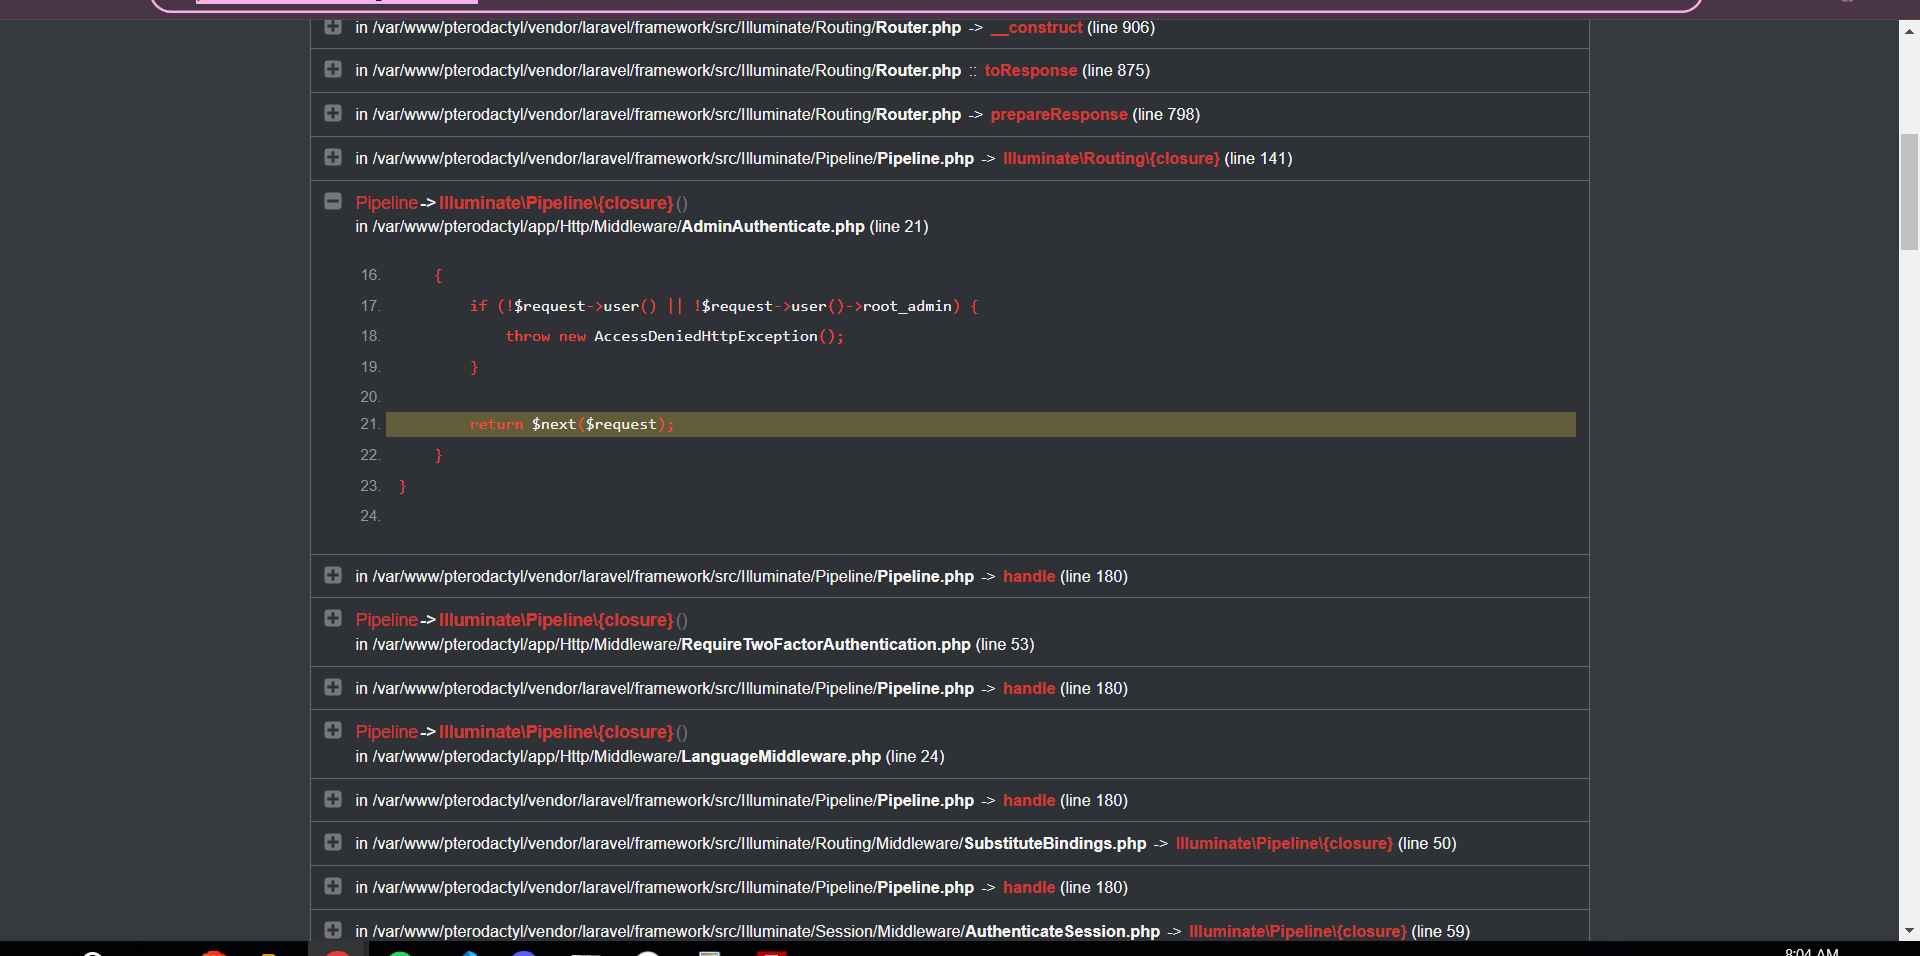Expand the Router.php toResponse (line 875) frame

(x=333, y=70)
